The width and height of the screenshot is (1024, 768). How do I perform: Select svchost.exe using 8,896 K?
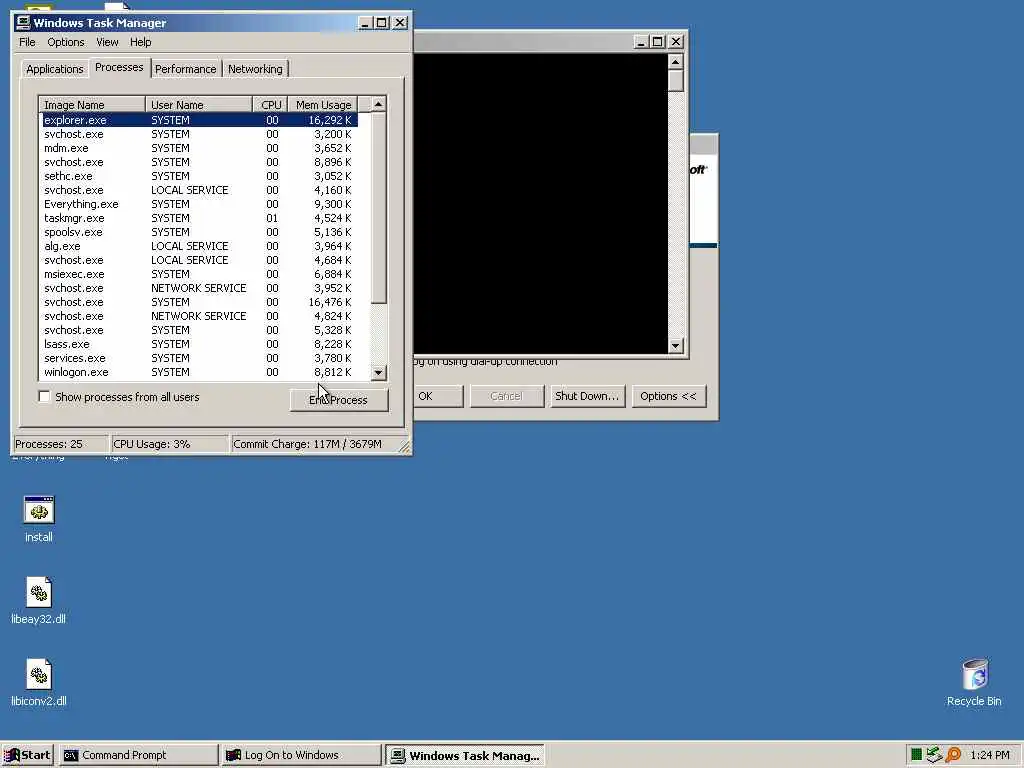tap(199, 162)
